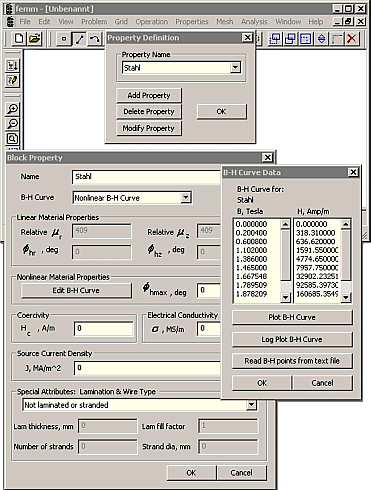Image resolution: width=371 pixels, height=490 pixels.
Task: Click the femm document icon beside File menu
Action: click(11, 22)
